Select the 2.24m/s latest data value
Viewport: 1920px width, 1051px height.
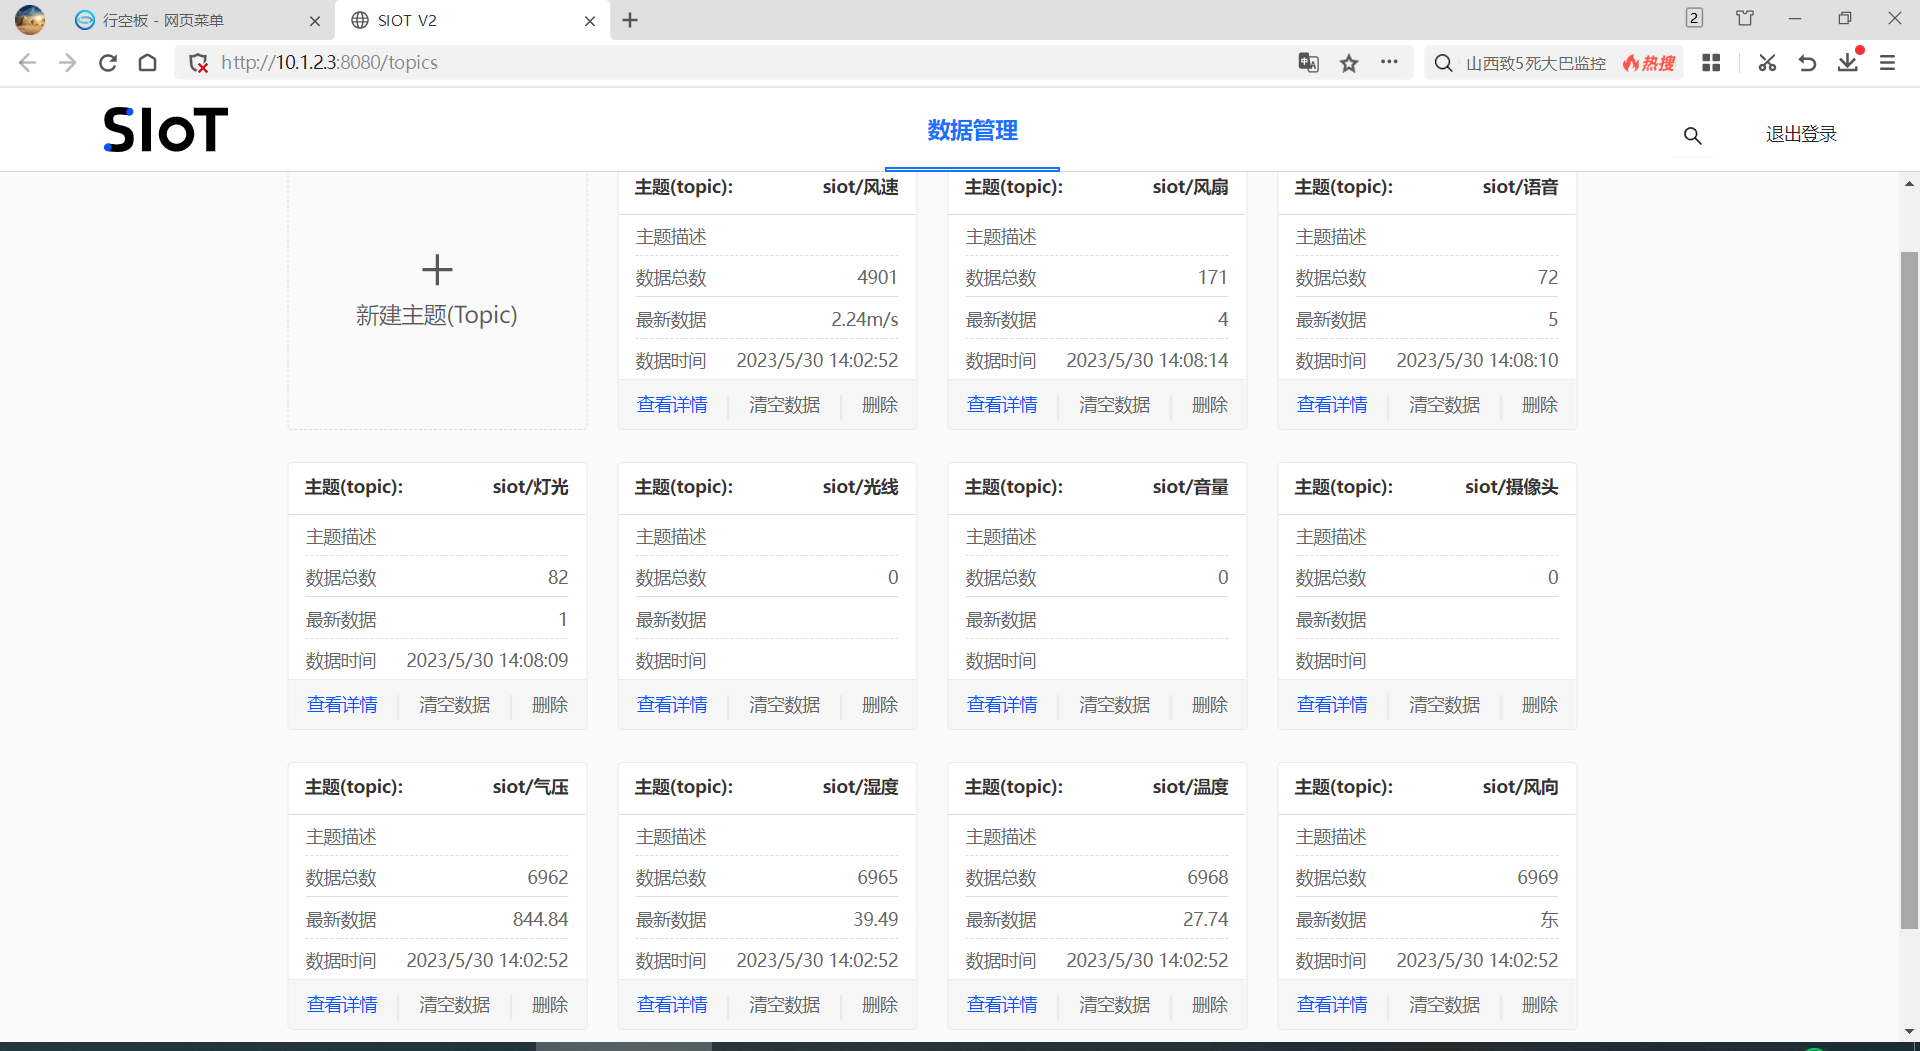(x=865, y=319)
